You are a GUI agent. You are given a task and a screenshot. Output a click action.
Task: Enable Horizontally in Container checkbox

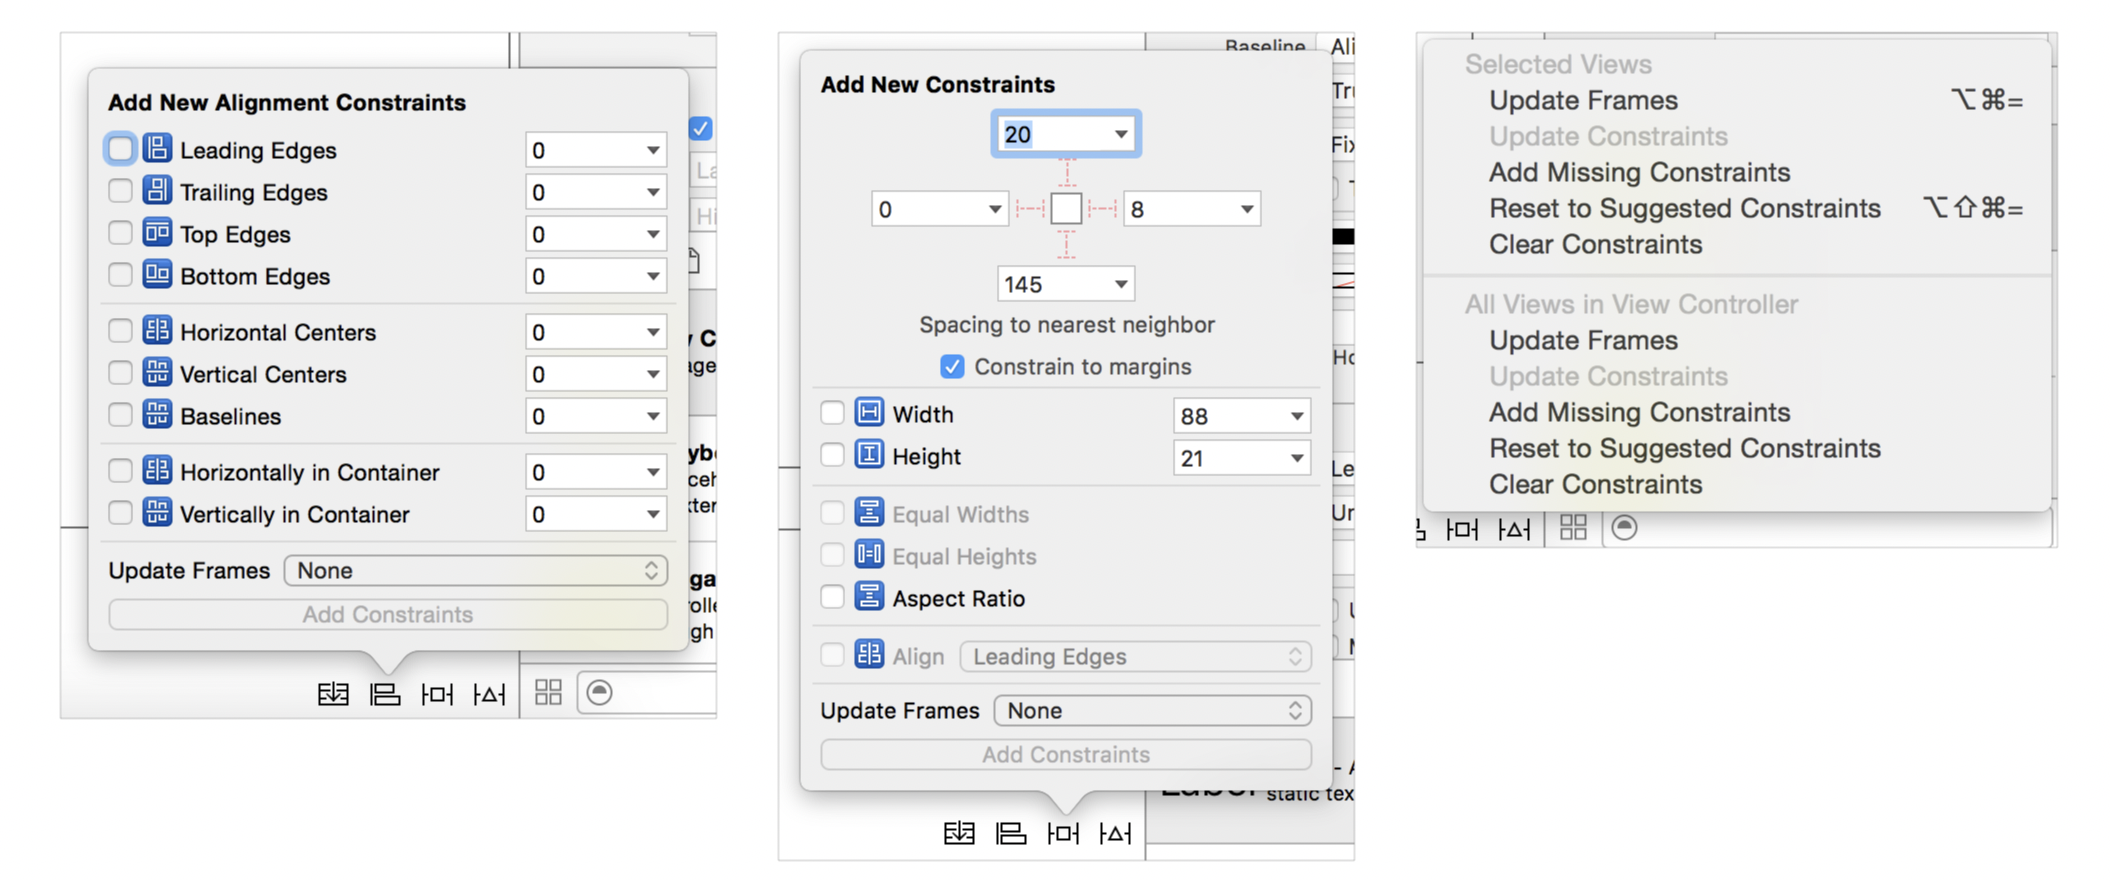pyautogui.click(x=120, y=471)
